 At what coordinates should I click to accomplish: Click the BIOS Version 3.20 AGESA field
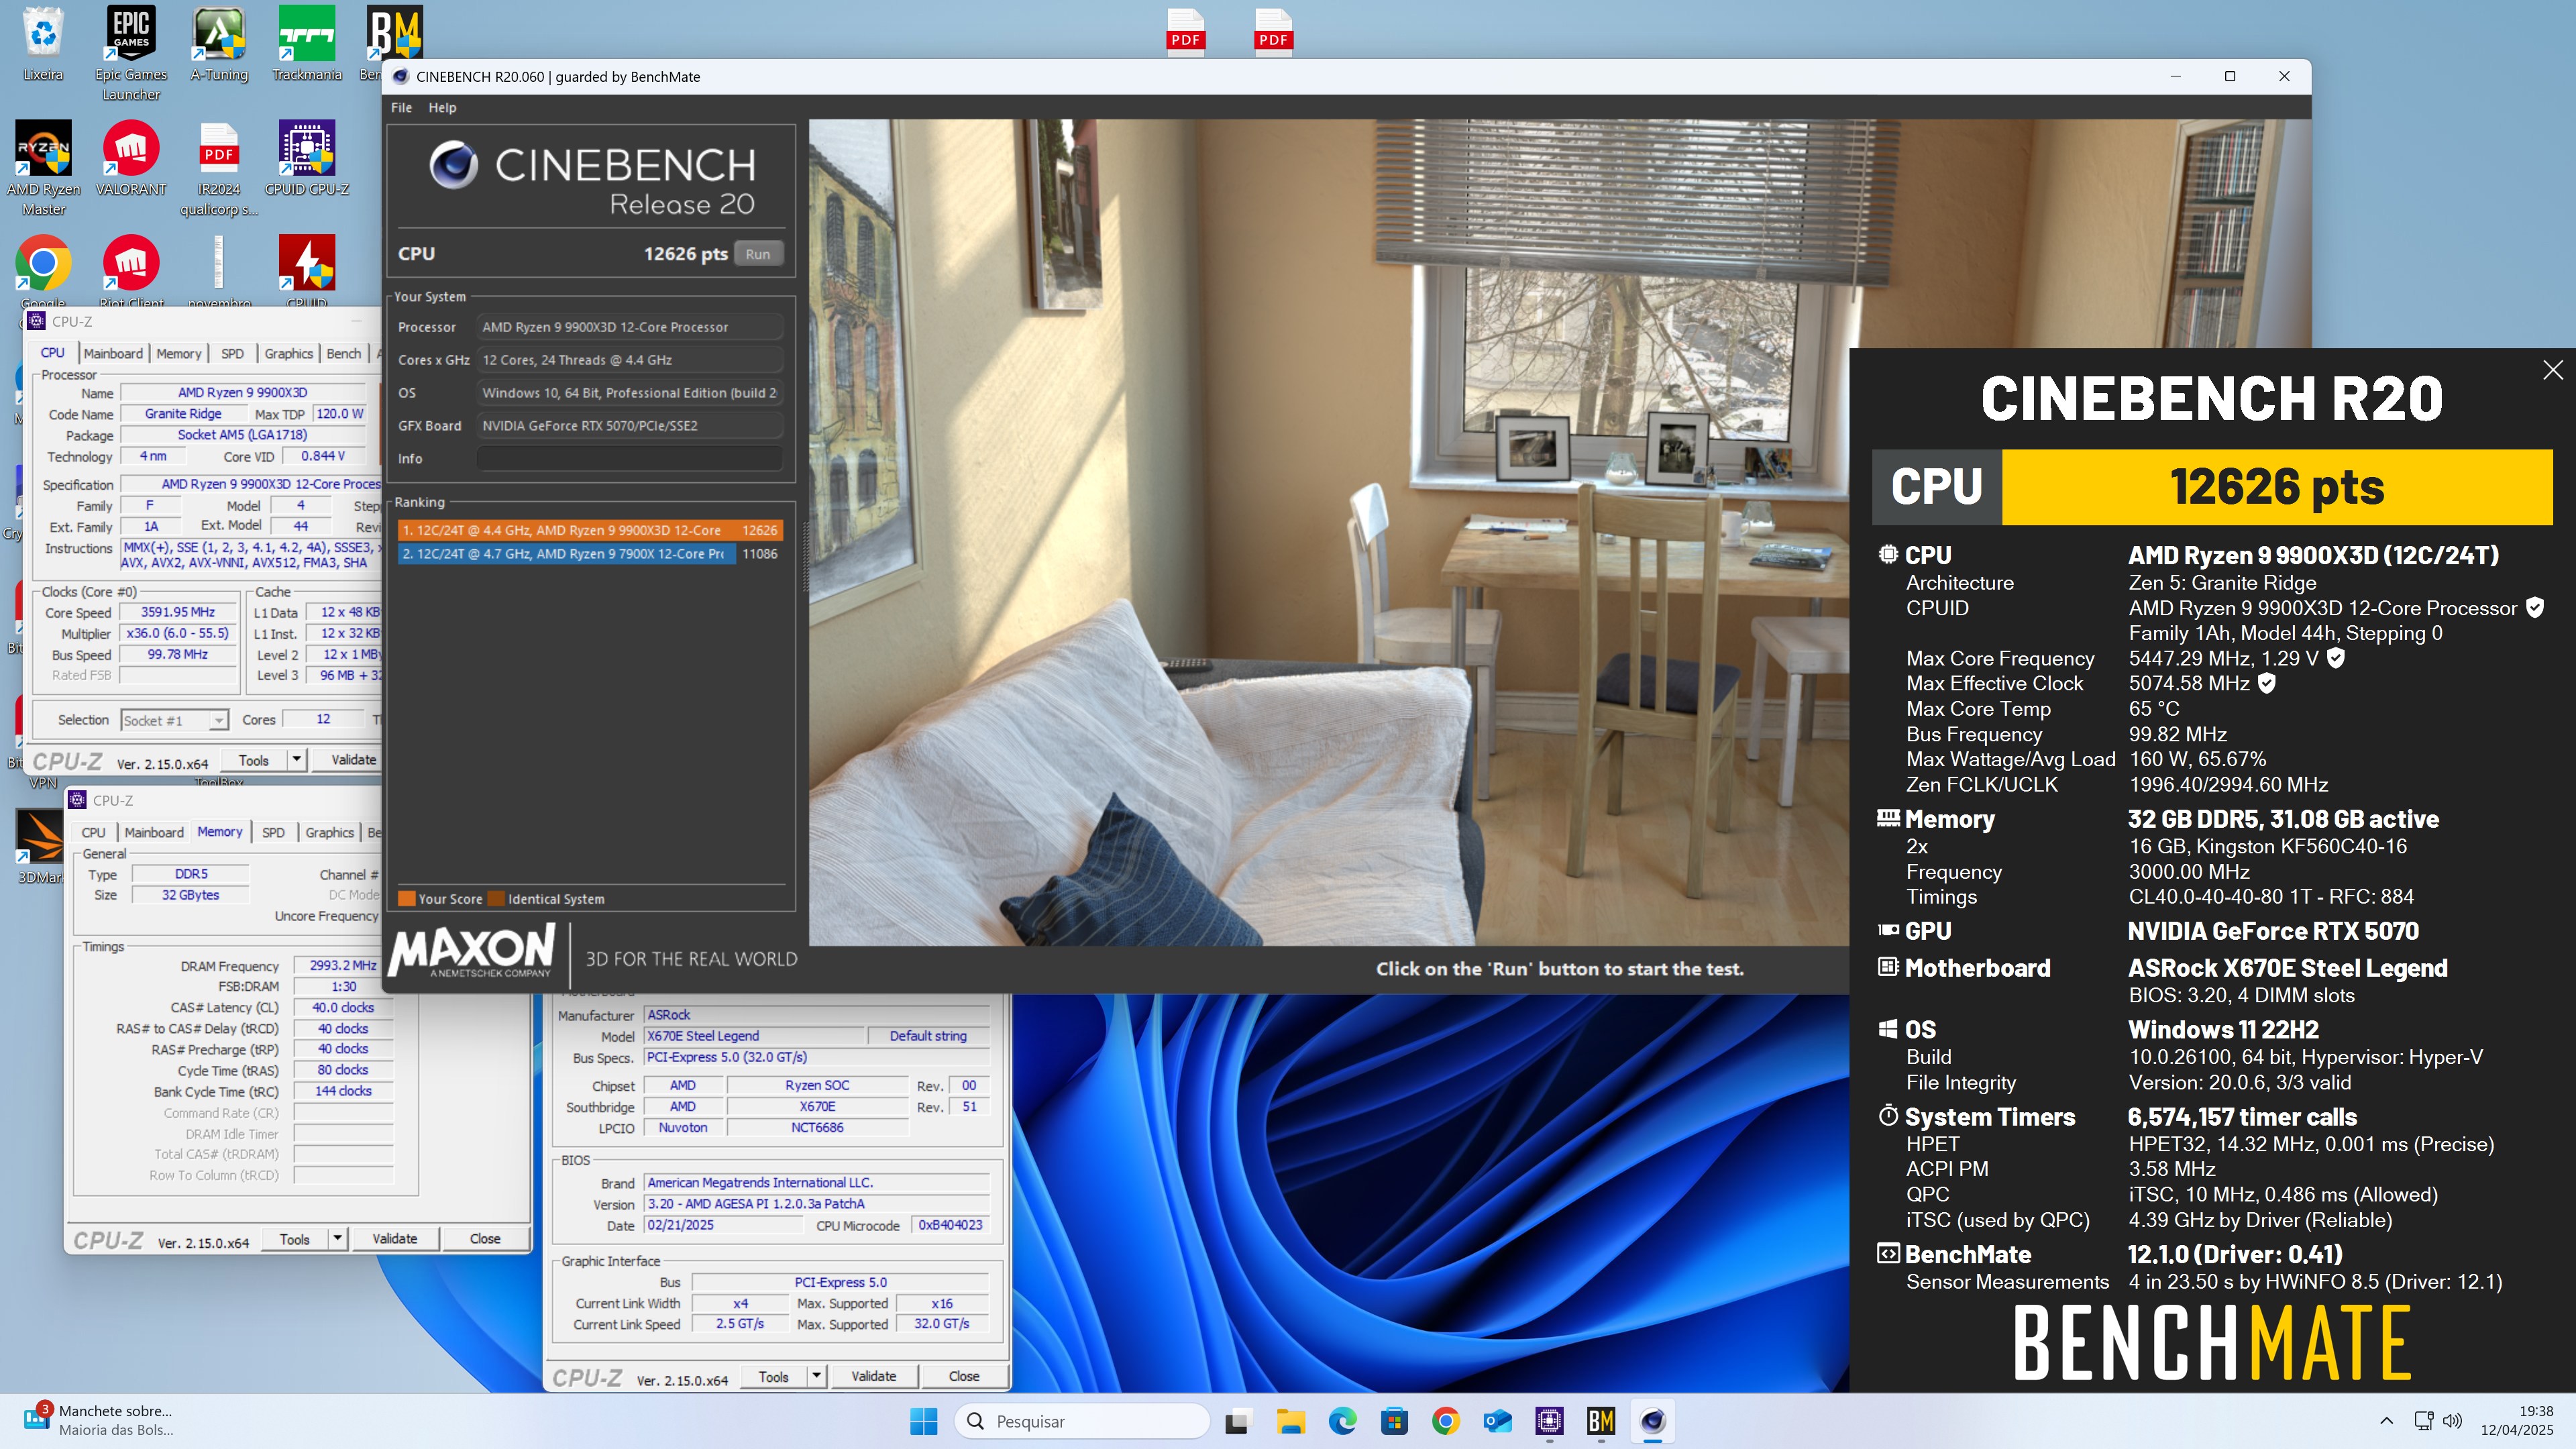pyautogui.click(x=817, y=1204)
